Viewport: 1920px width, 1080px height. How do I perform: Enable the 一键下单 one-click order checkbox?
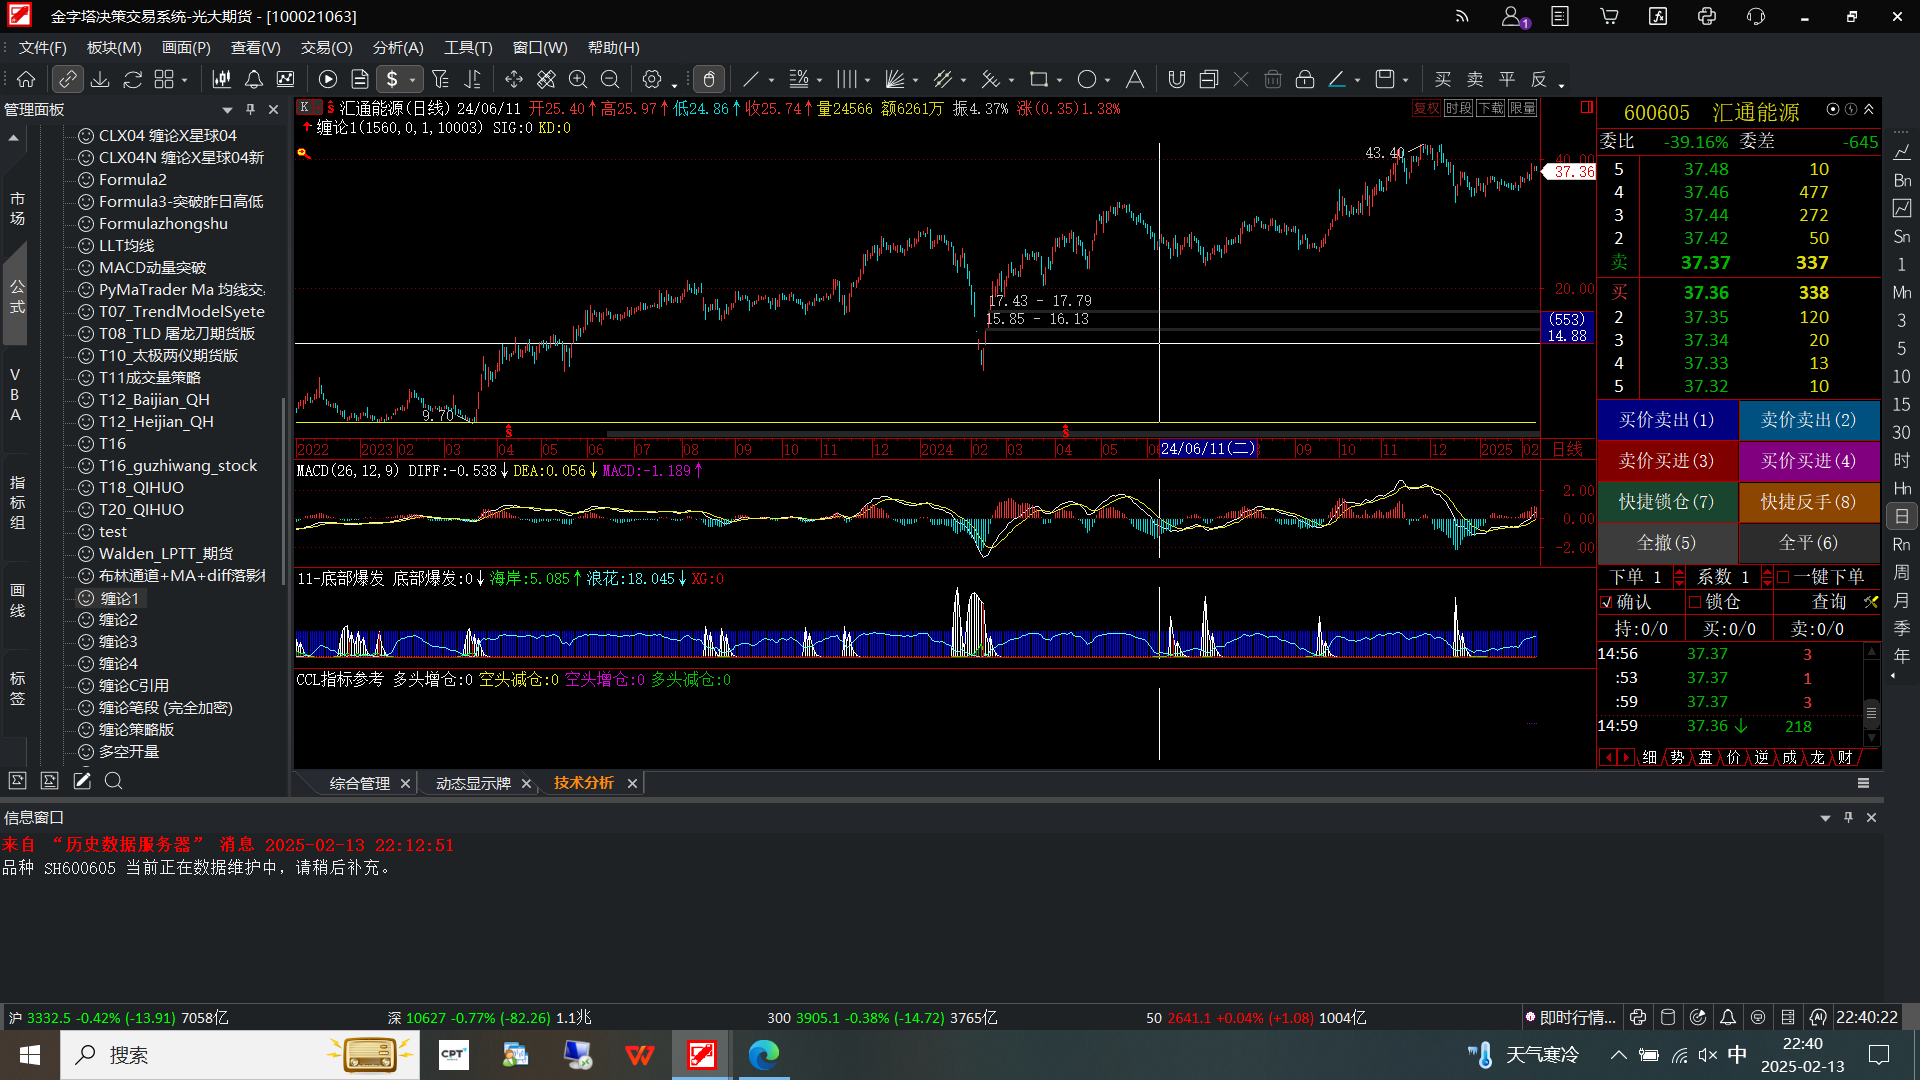[x=1783, y=577]
